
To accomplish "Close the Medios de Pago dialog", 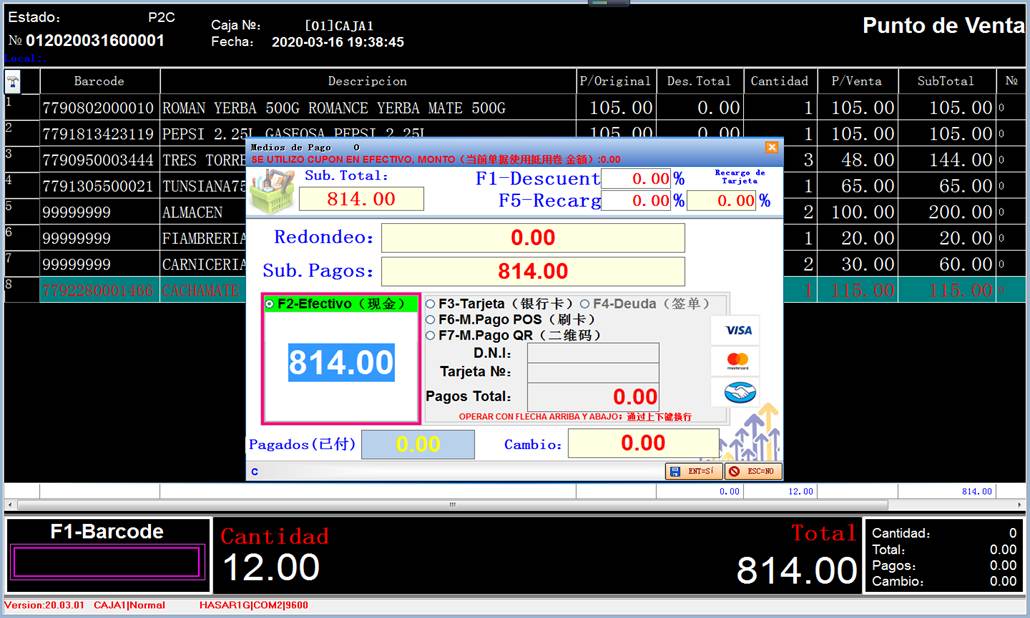I will coord(771,147).
